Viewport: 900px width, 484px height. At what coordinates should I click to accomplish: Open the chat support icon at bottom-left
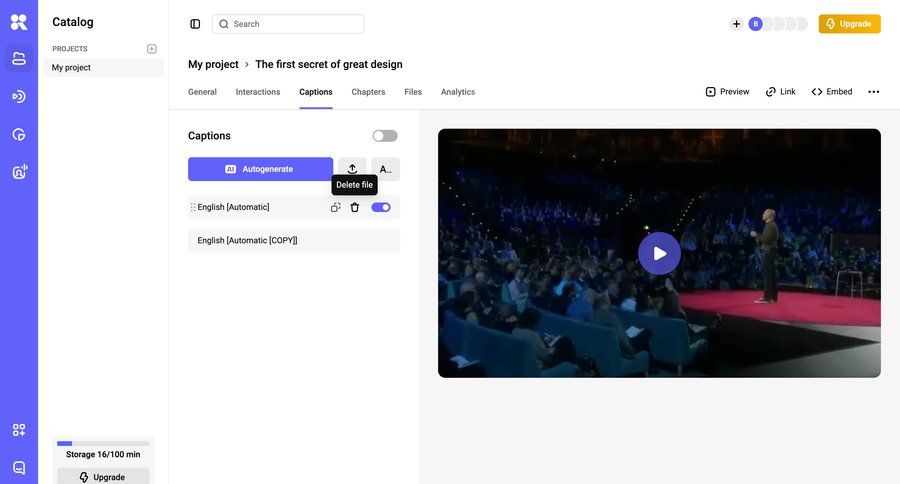19,467
